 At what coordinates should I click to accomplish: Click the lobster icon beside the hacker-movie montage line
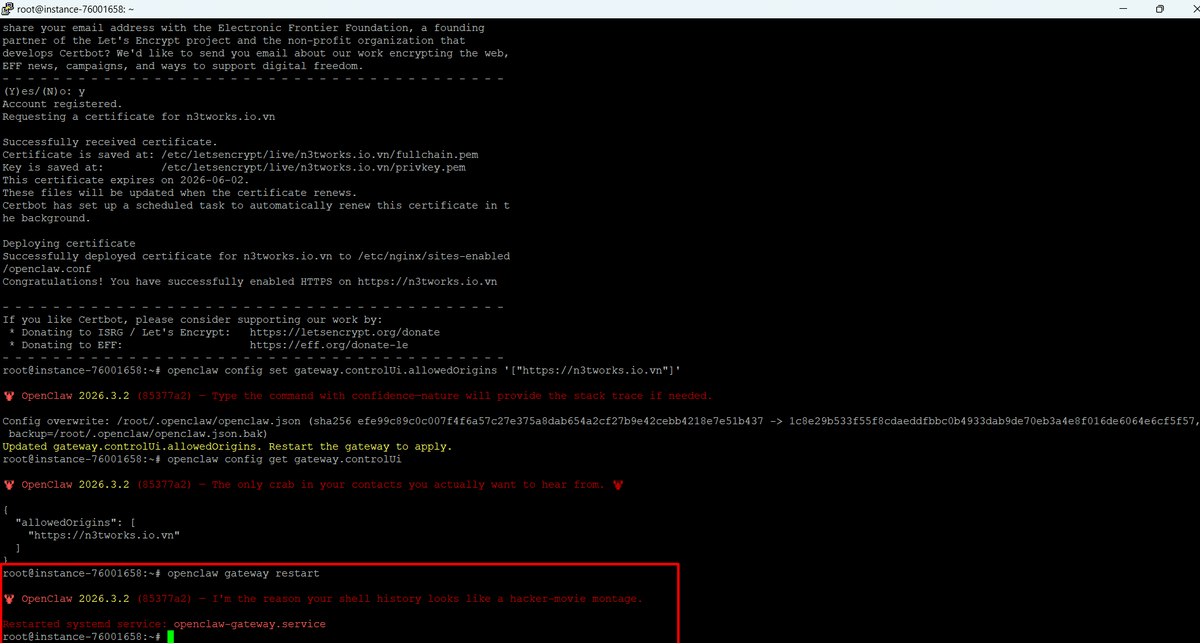pos(9,599)
